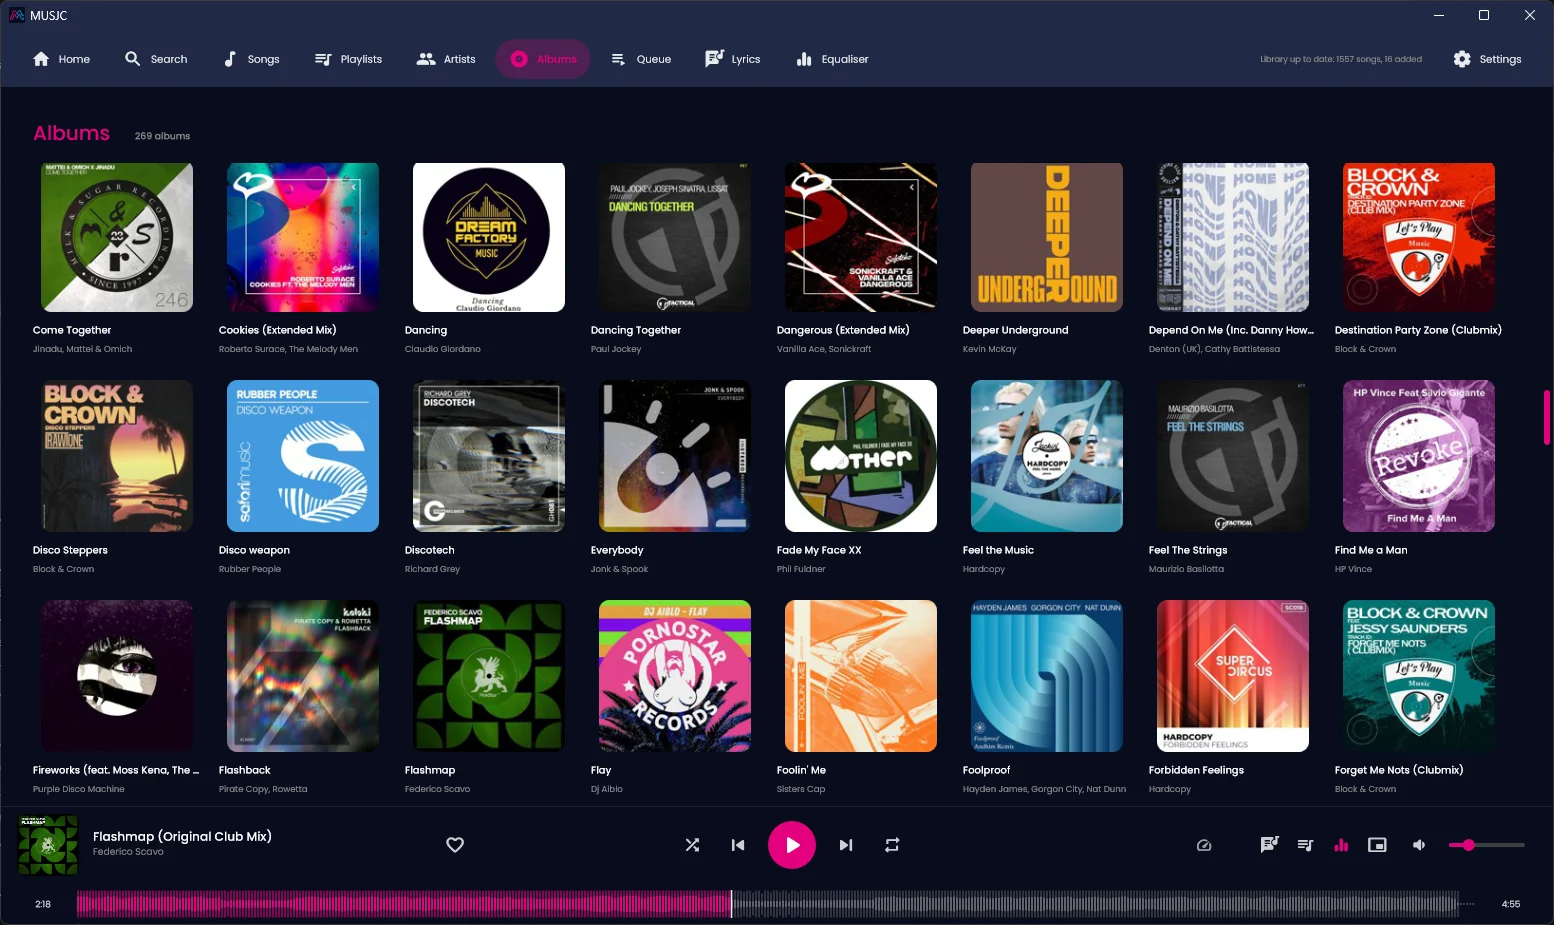The image size is (1554, 925).
Task: Open Disco weapon album cover
Action: click(x=303, y=456)
